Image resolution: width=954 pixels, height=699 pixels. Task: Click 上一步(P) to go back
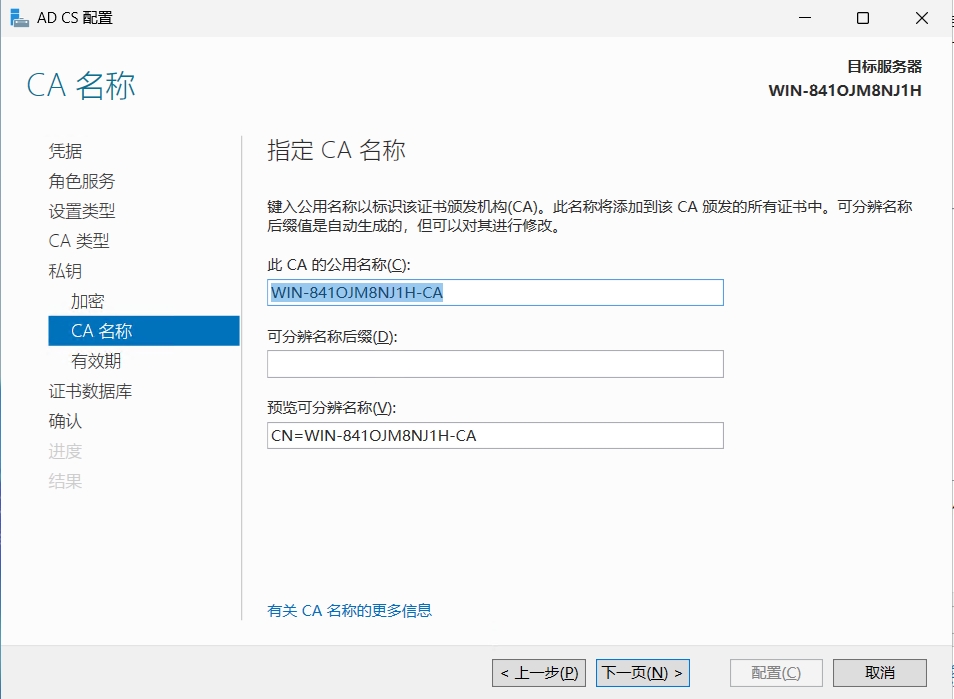pos(539,673)
